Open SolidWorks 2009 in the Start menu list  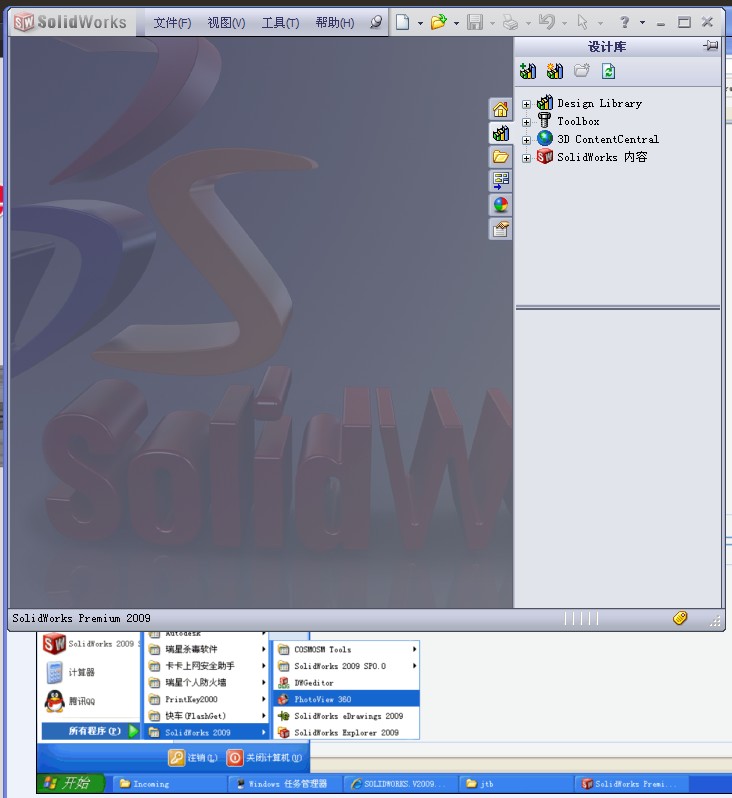coord(91,644)
